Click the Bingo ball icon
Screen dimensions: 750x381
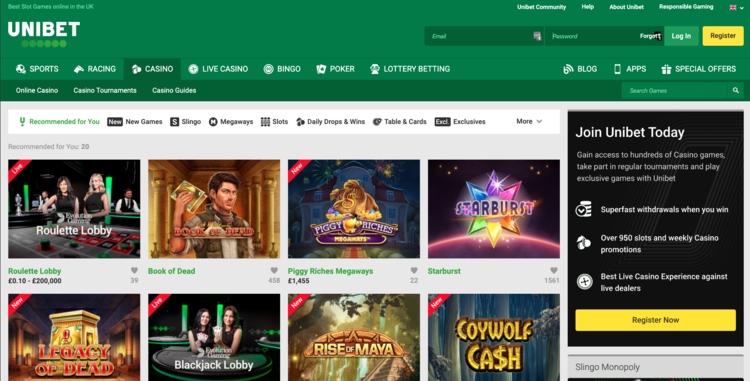[268, 69]
